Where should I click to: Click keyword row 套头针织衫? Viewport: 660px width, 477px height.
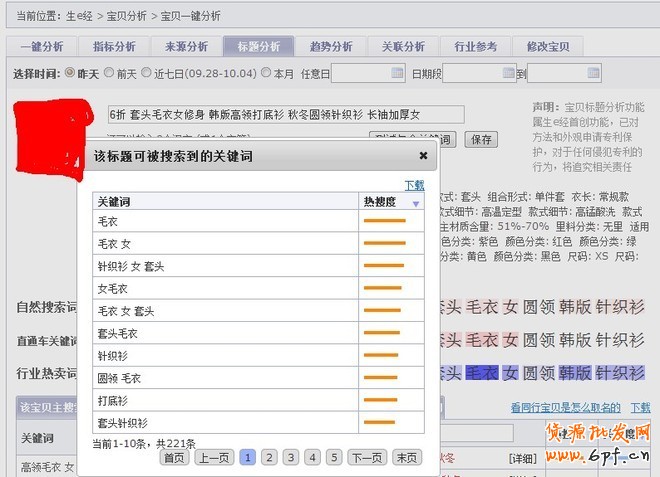pos(258,423)
